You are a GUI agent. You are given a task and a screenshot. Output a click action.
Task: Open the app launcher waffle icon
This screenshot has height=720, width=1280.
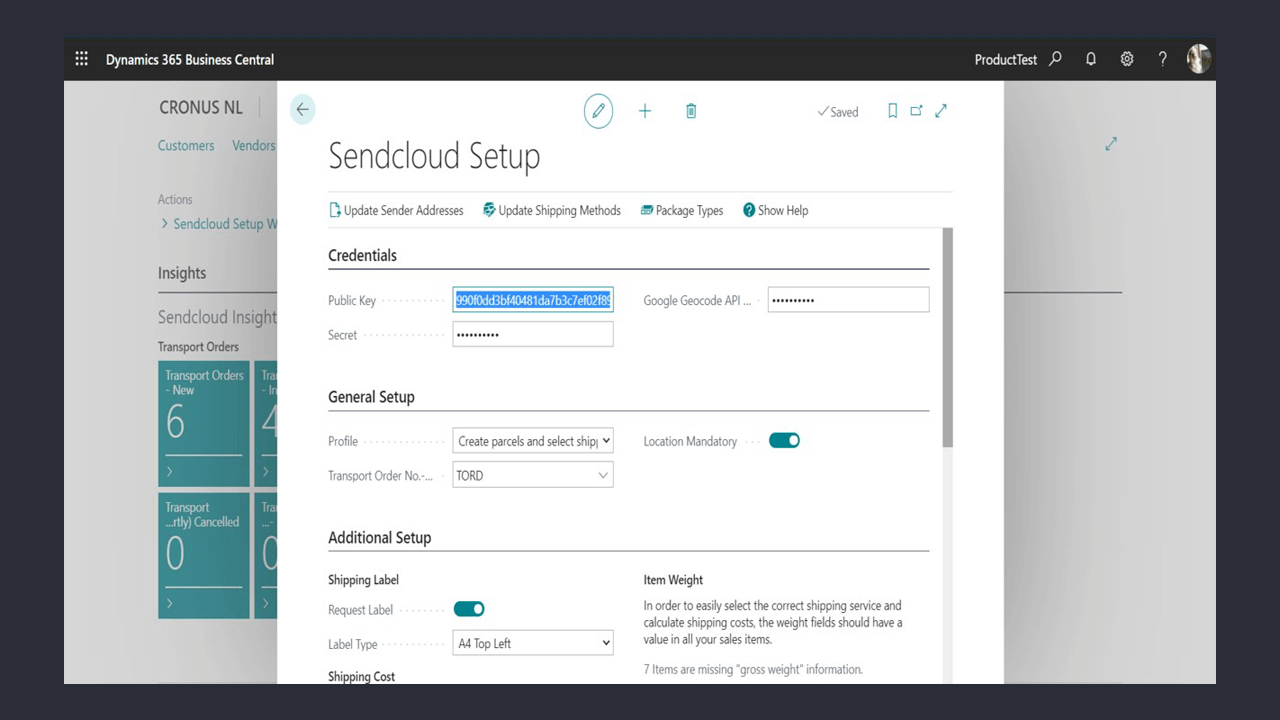click(x=82, y=59)
